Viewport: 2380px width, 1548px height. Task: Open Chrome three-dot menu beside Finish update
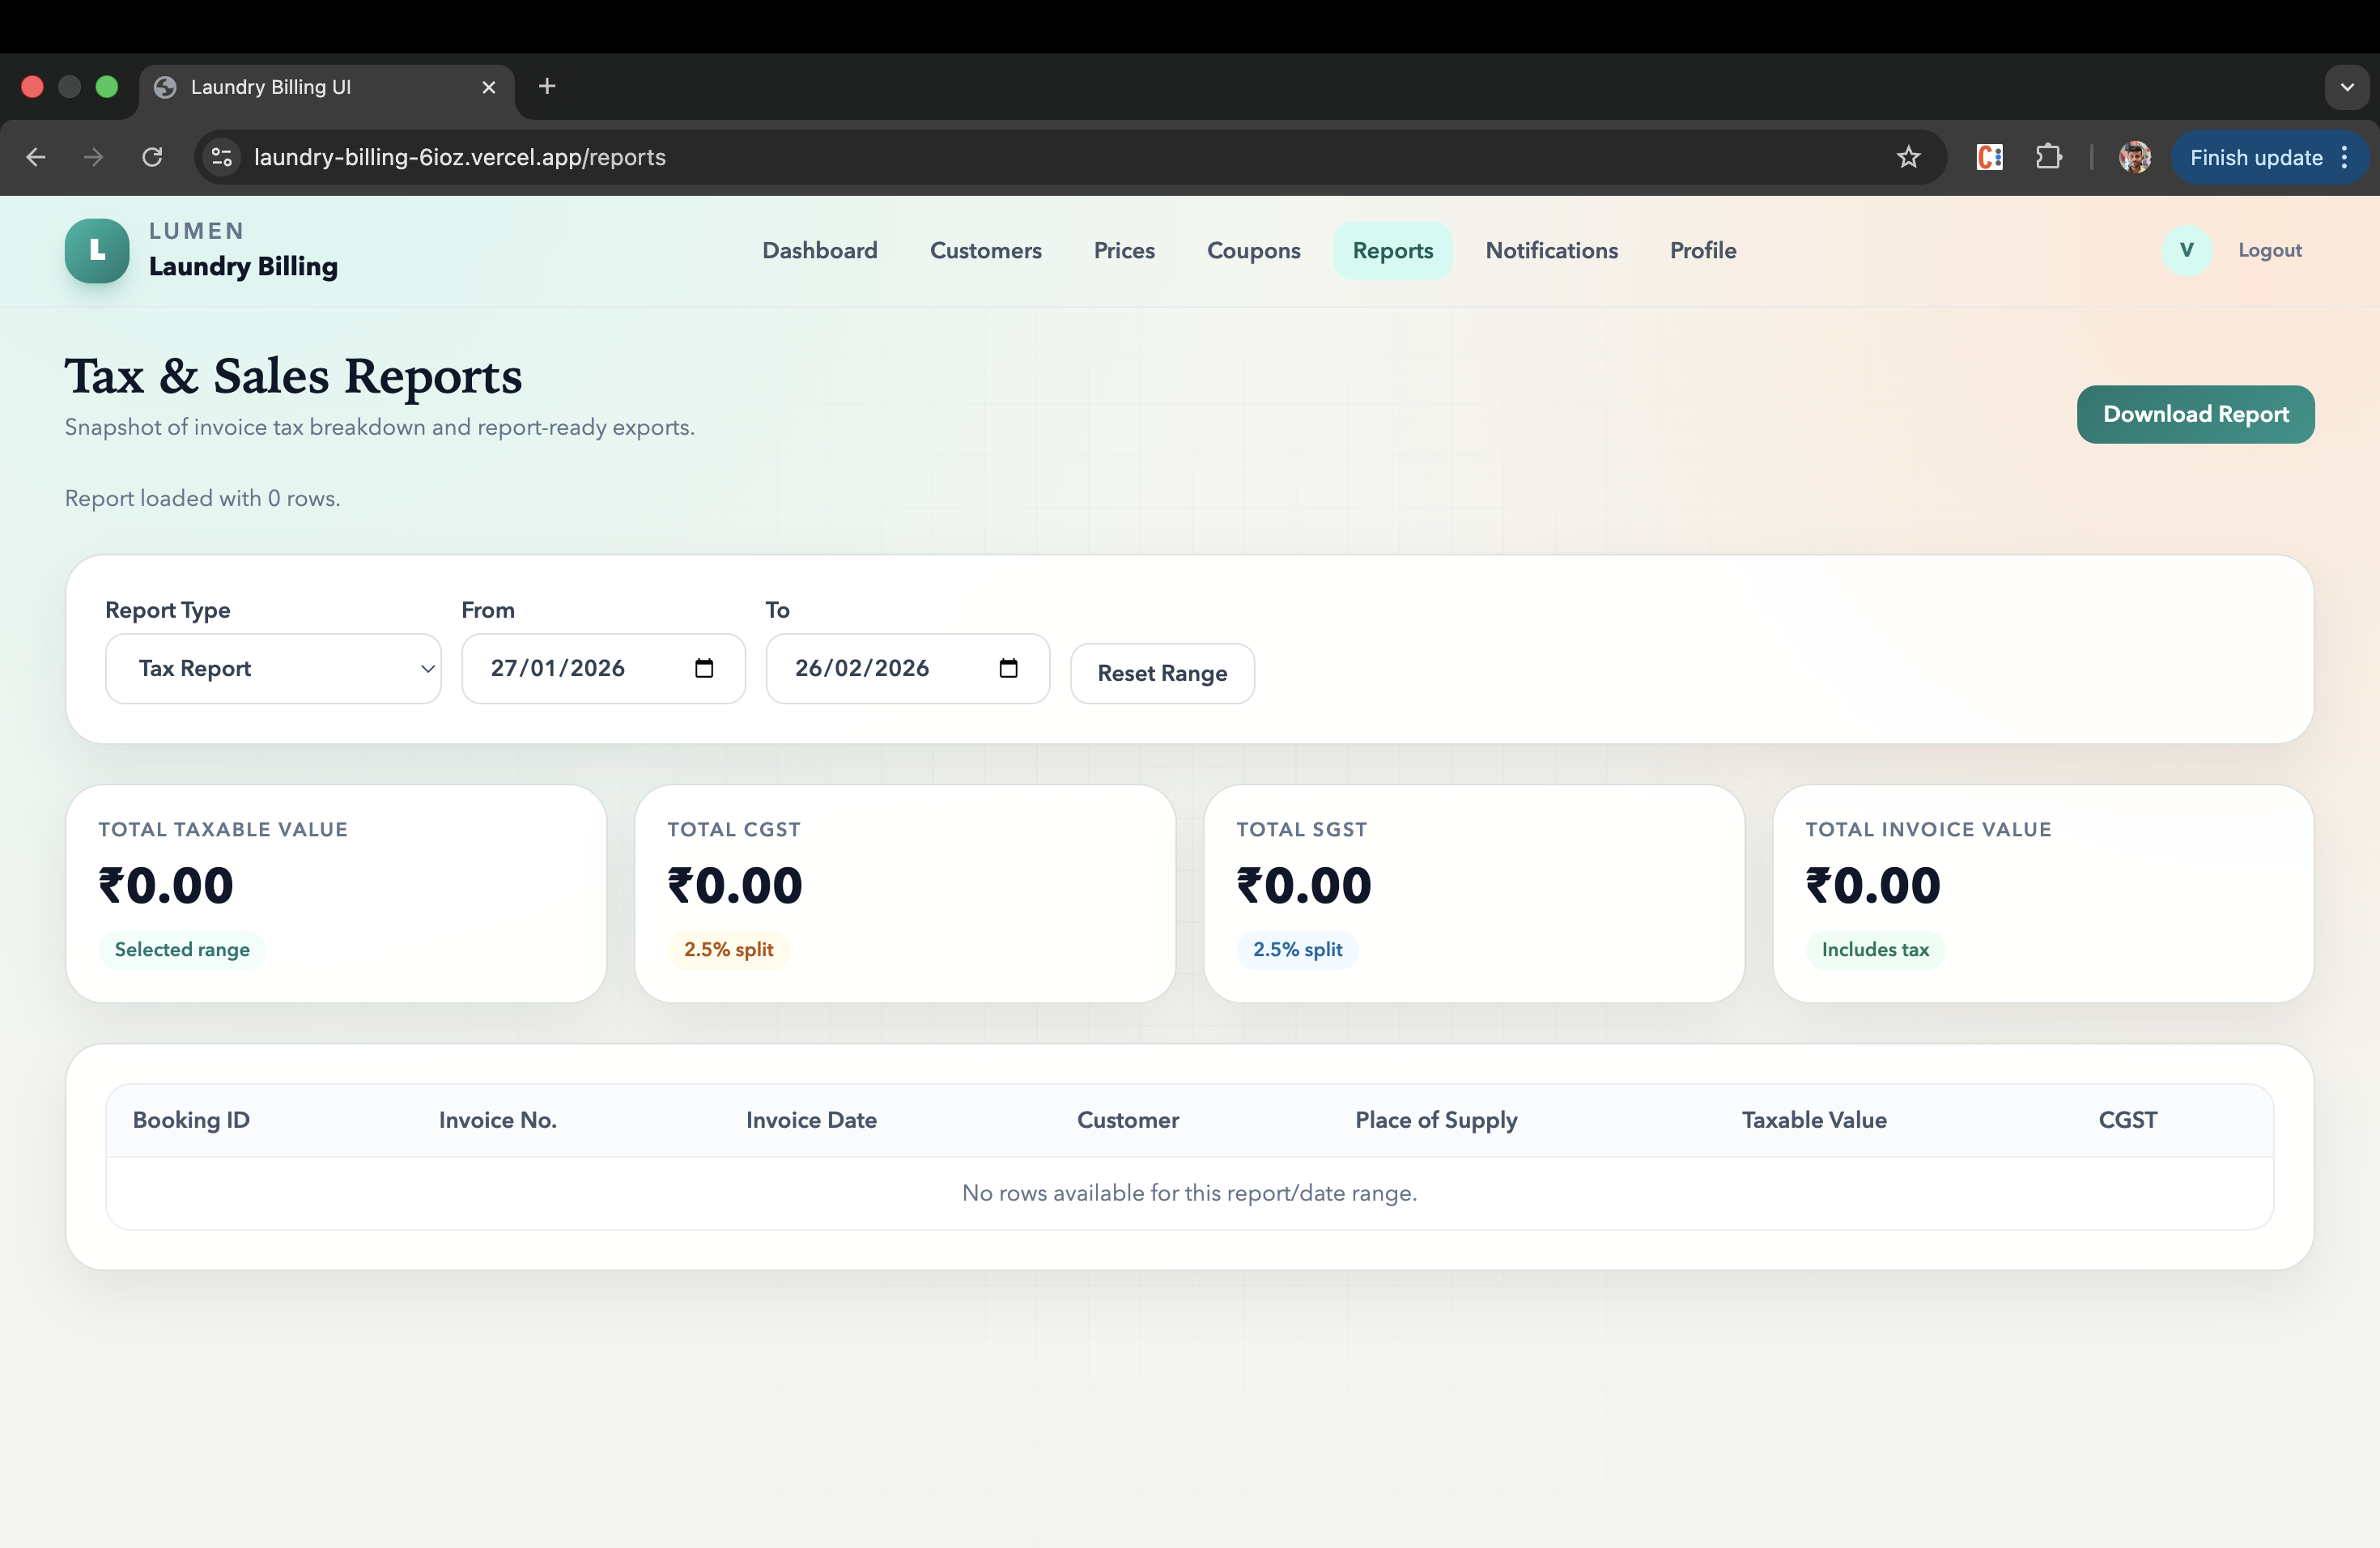(x=2344, y=157)
